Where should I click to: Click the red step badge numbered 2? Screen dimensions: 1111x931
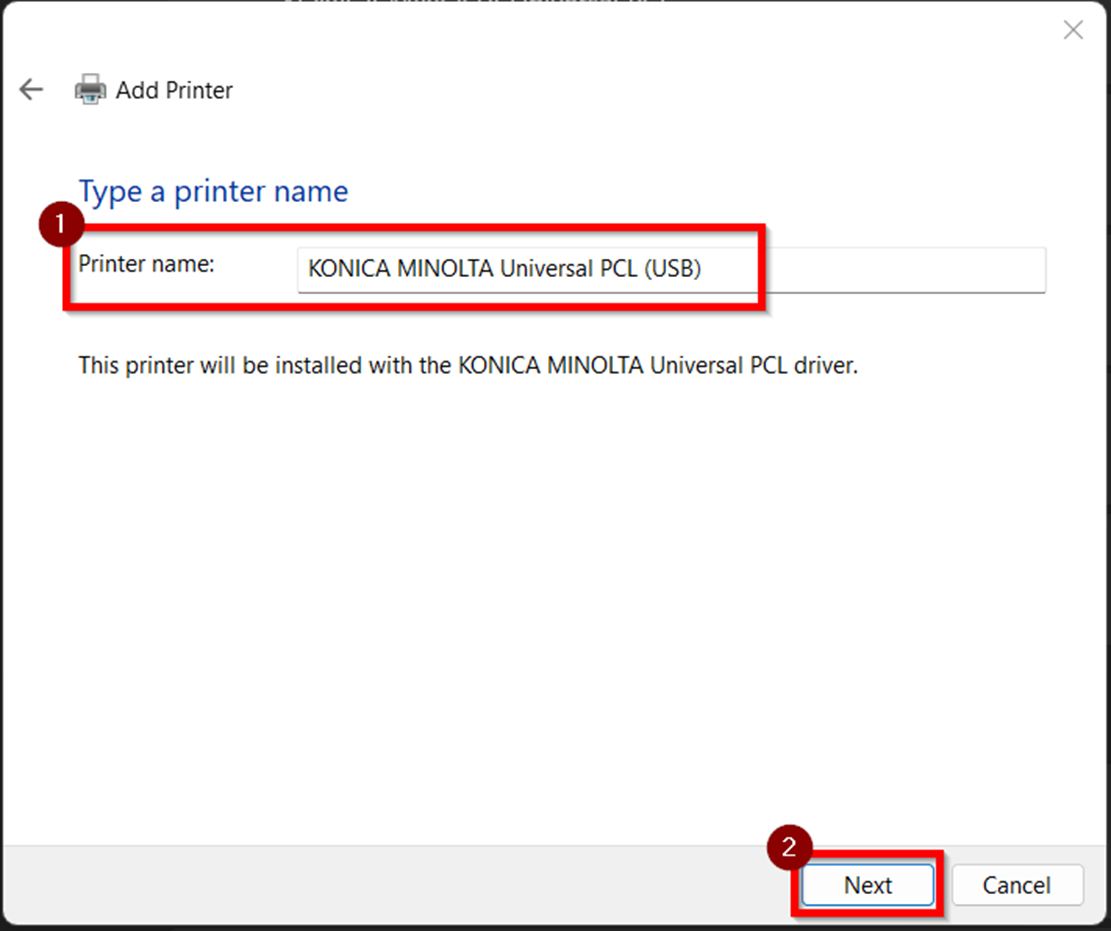(789, 848)
